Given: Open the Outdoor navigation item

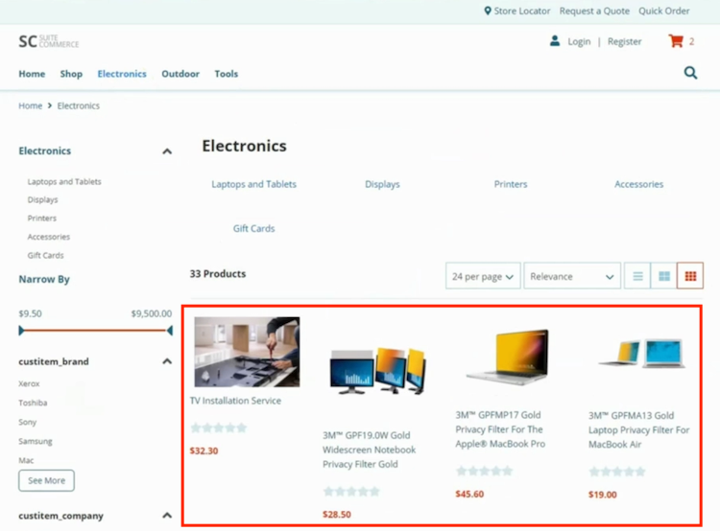Looking at the screenshot, I should (180, 74).
